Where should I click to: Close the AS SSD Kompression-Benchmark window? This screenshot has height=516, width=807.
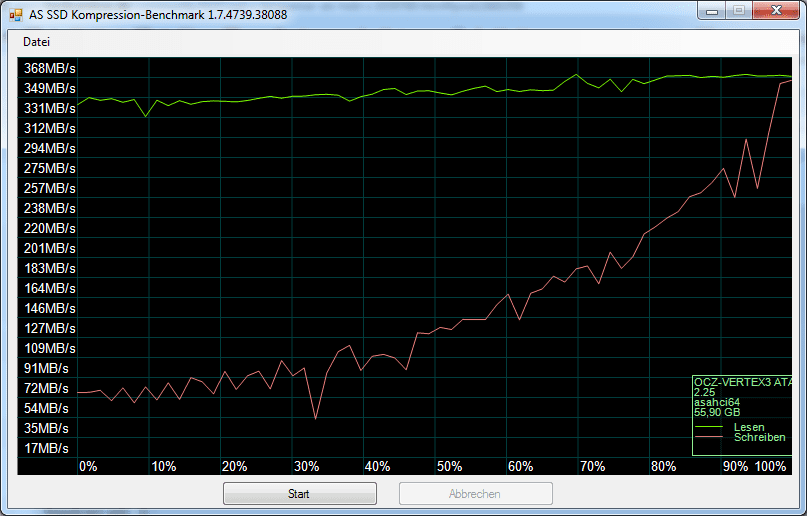[x=777, y=11]
